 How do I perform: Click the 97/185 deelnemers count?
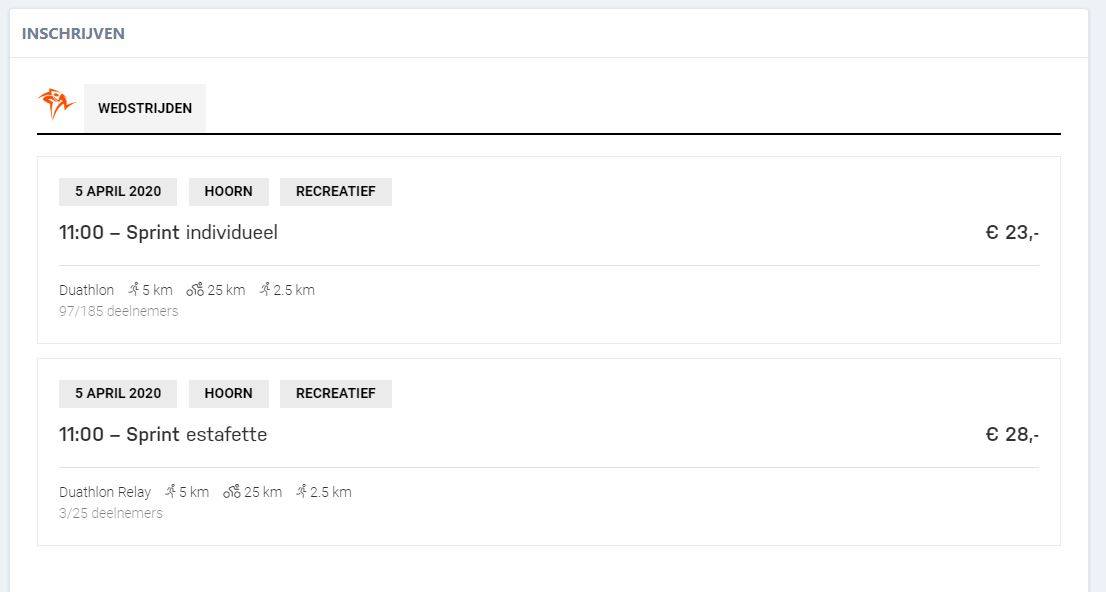click(118, 311)
